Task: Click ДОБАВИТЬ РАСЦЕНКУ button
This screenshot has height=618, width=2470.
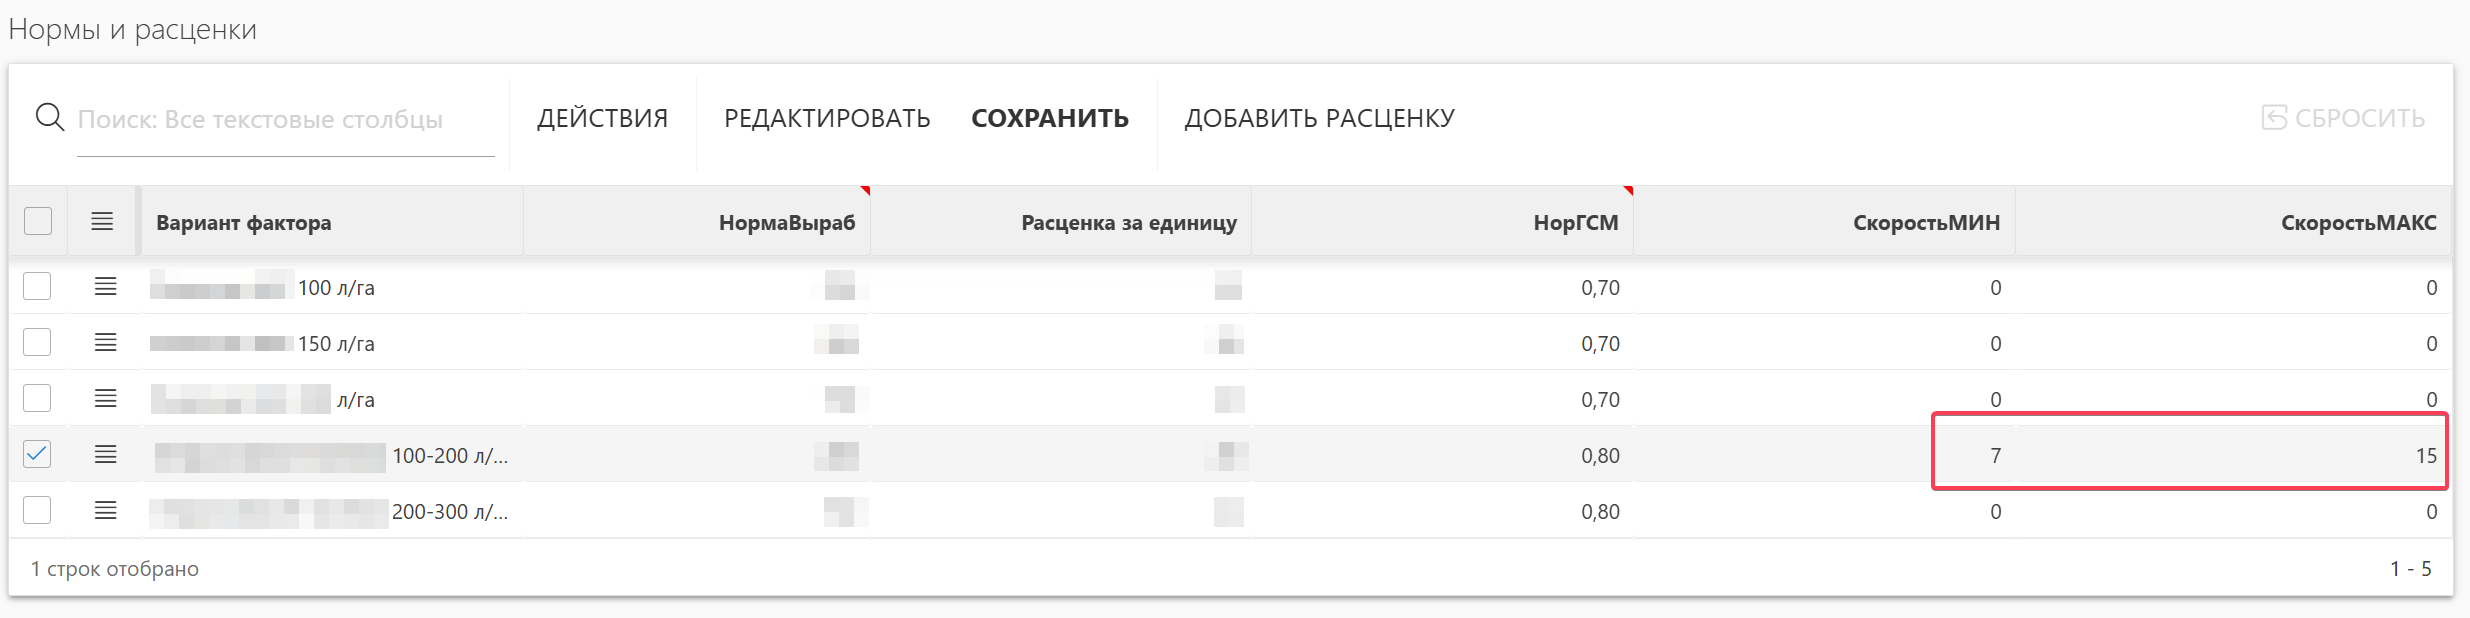Action: click(1319, 118)
